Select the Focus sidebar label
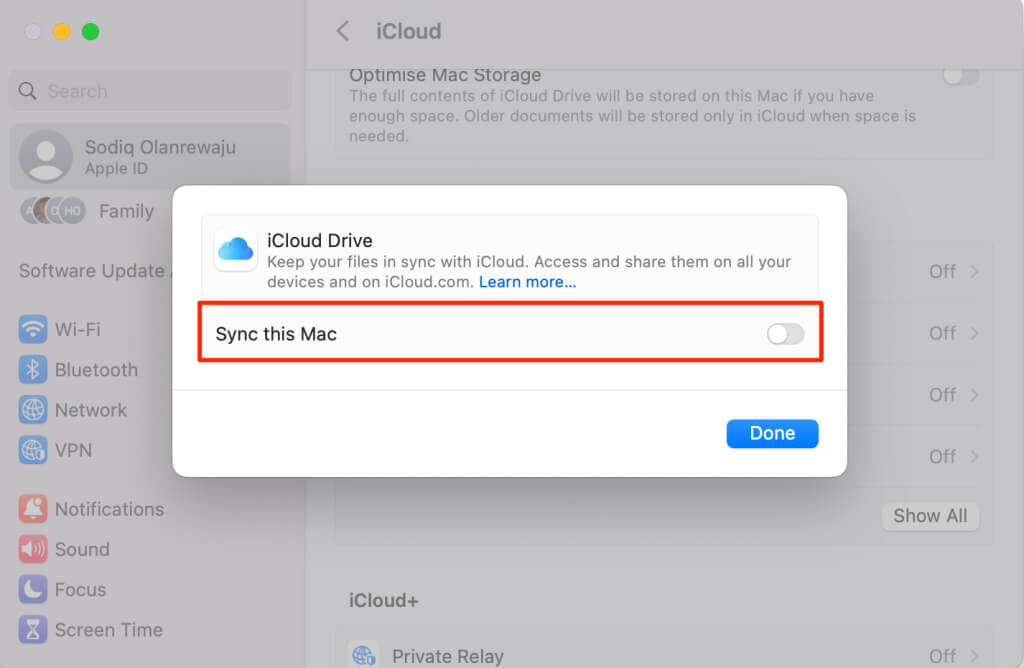 80,590
